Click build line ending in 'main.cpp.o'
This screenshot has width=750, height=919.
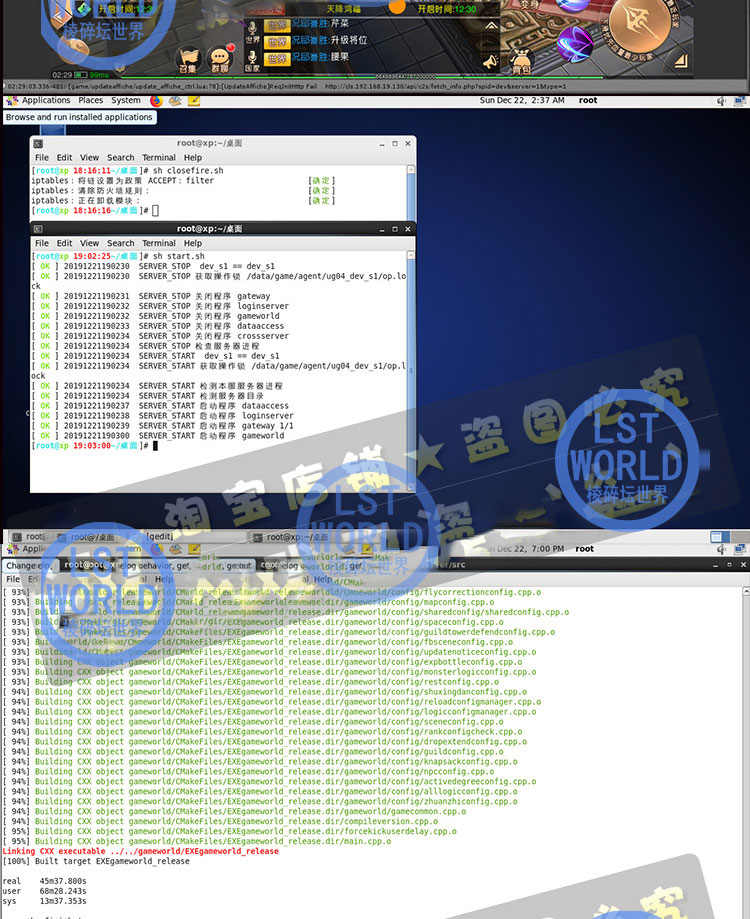click(x=197, y=841)
